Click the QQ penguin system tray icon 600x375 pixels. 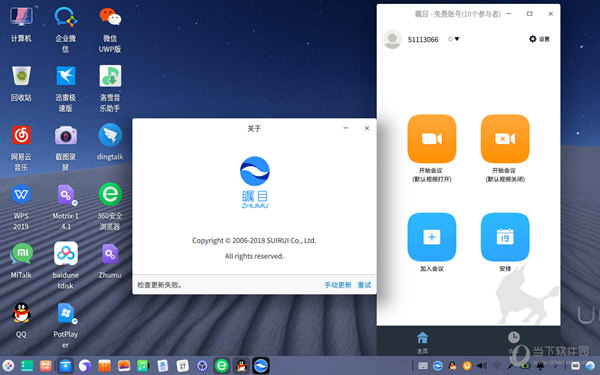click(x=452, y=366)
